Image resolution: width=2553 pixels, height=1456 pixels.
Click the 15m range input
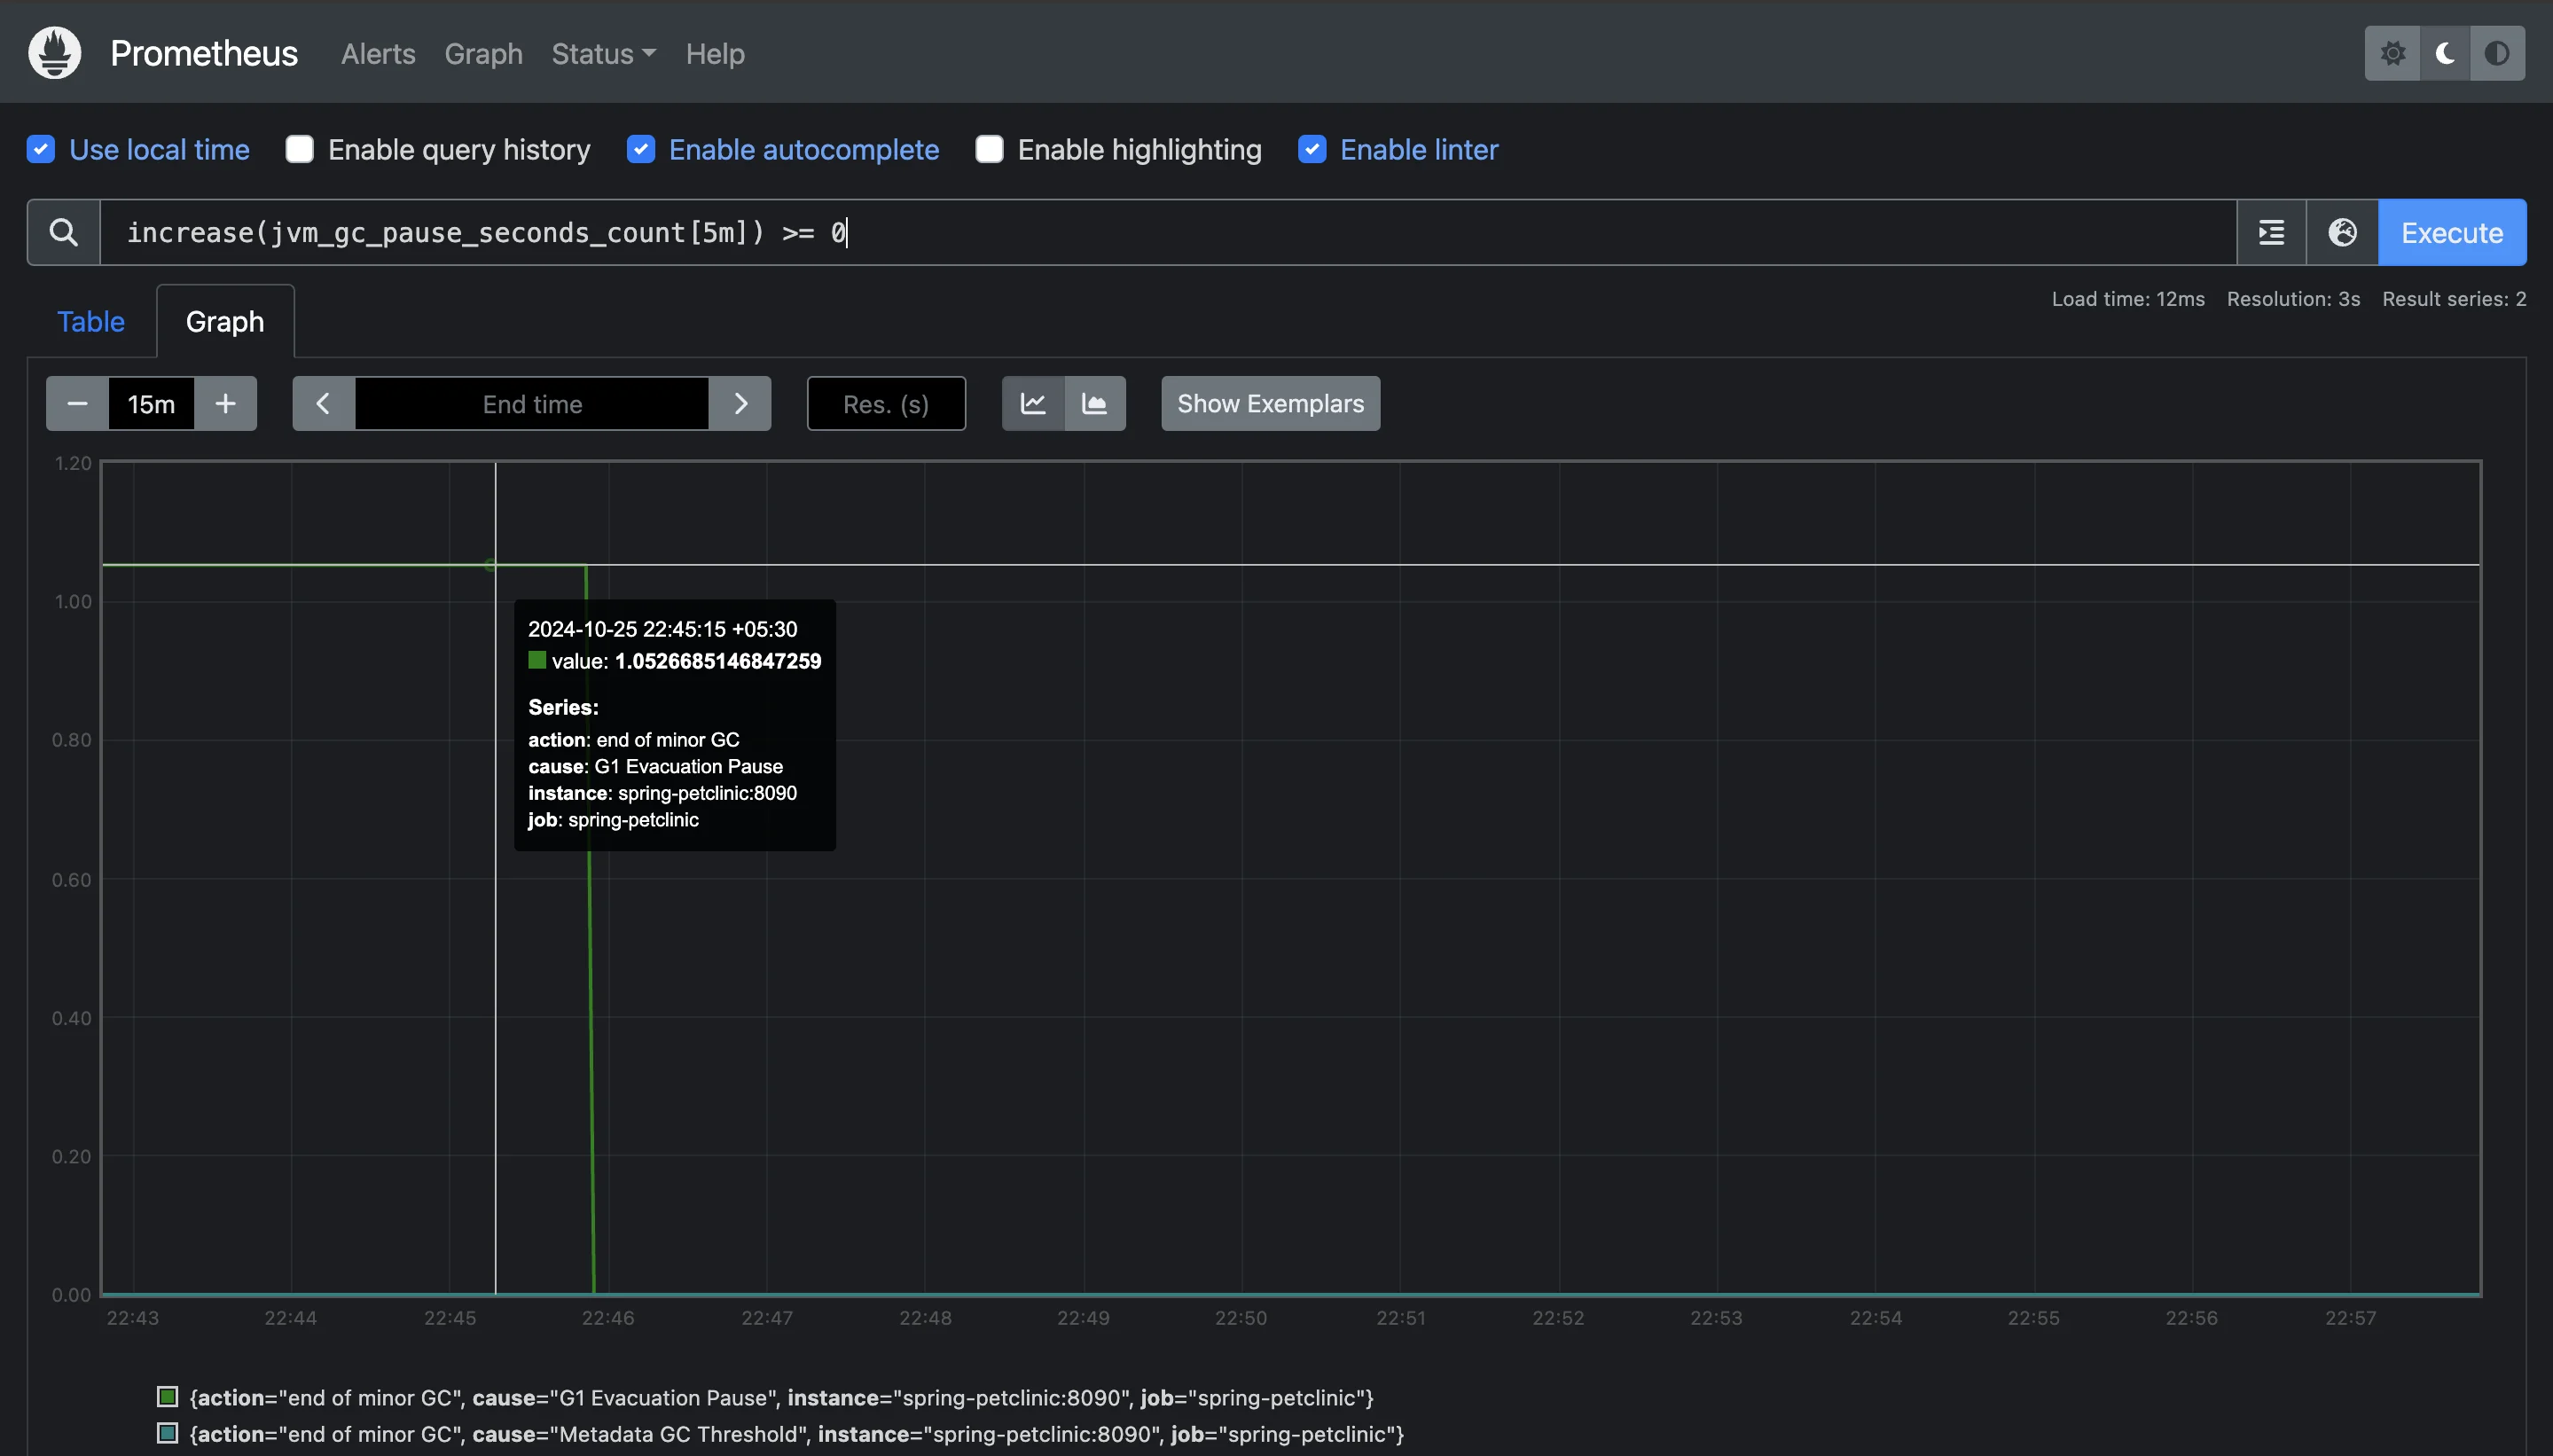point(151,404)
